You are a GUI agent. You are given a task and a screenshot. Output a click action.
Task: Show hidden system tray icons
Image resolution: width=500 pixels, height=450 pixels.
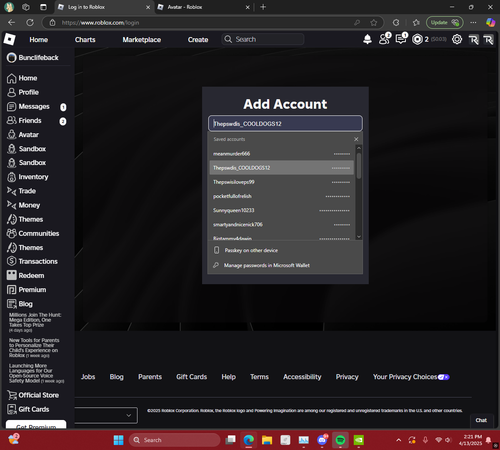[x=398, y=440]
